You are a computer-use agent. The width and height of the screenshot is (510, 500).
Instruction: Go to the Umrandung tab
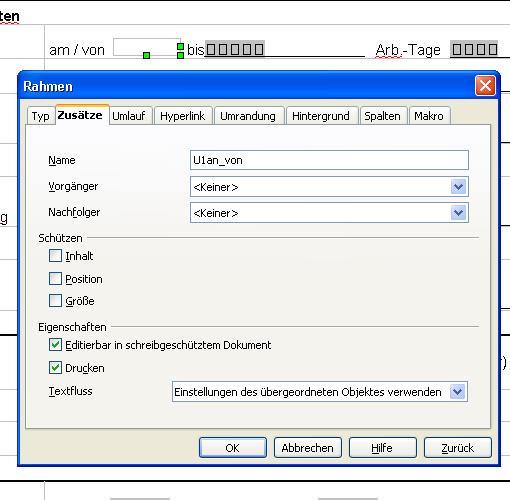248,116
